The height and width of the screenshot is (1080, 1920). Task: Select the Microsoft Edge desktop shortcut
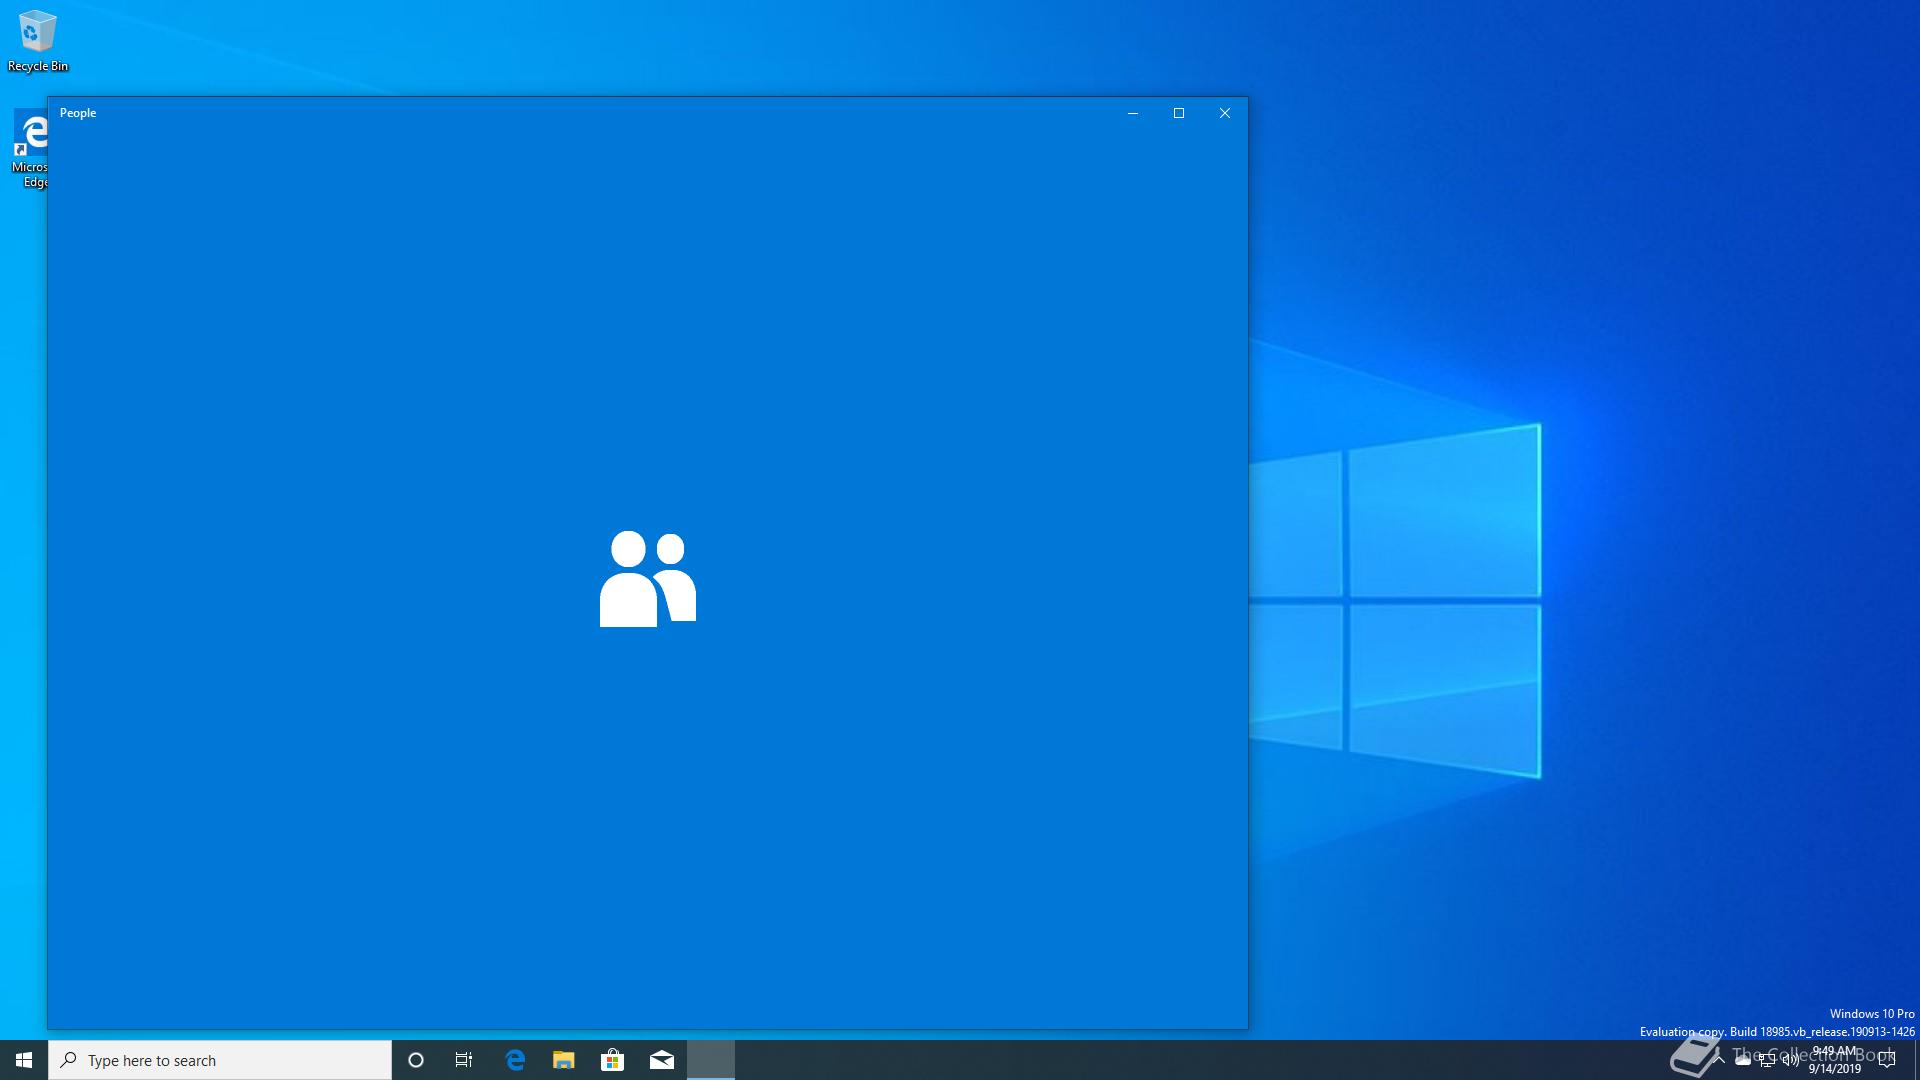coord(30,149)
